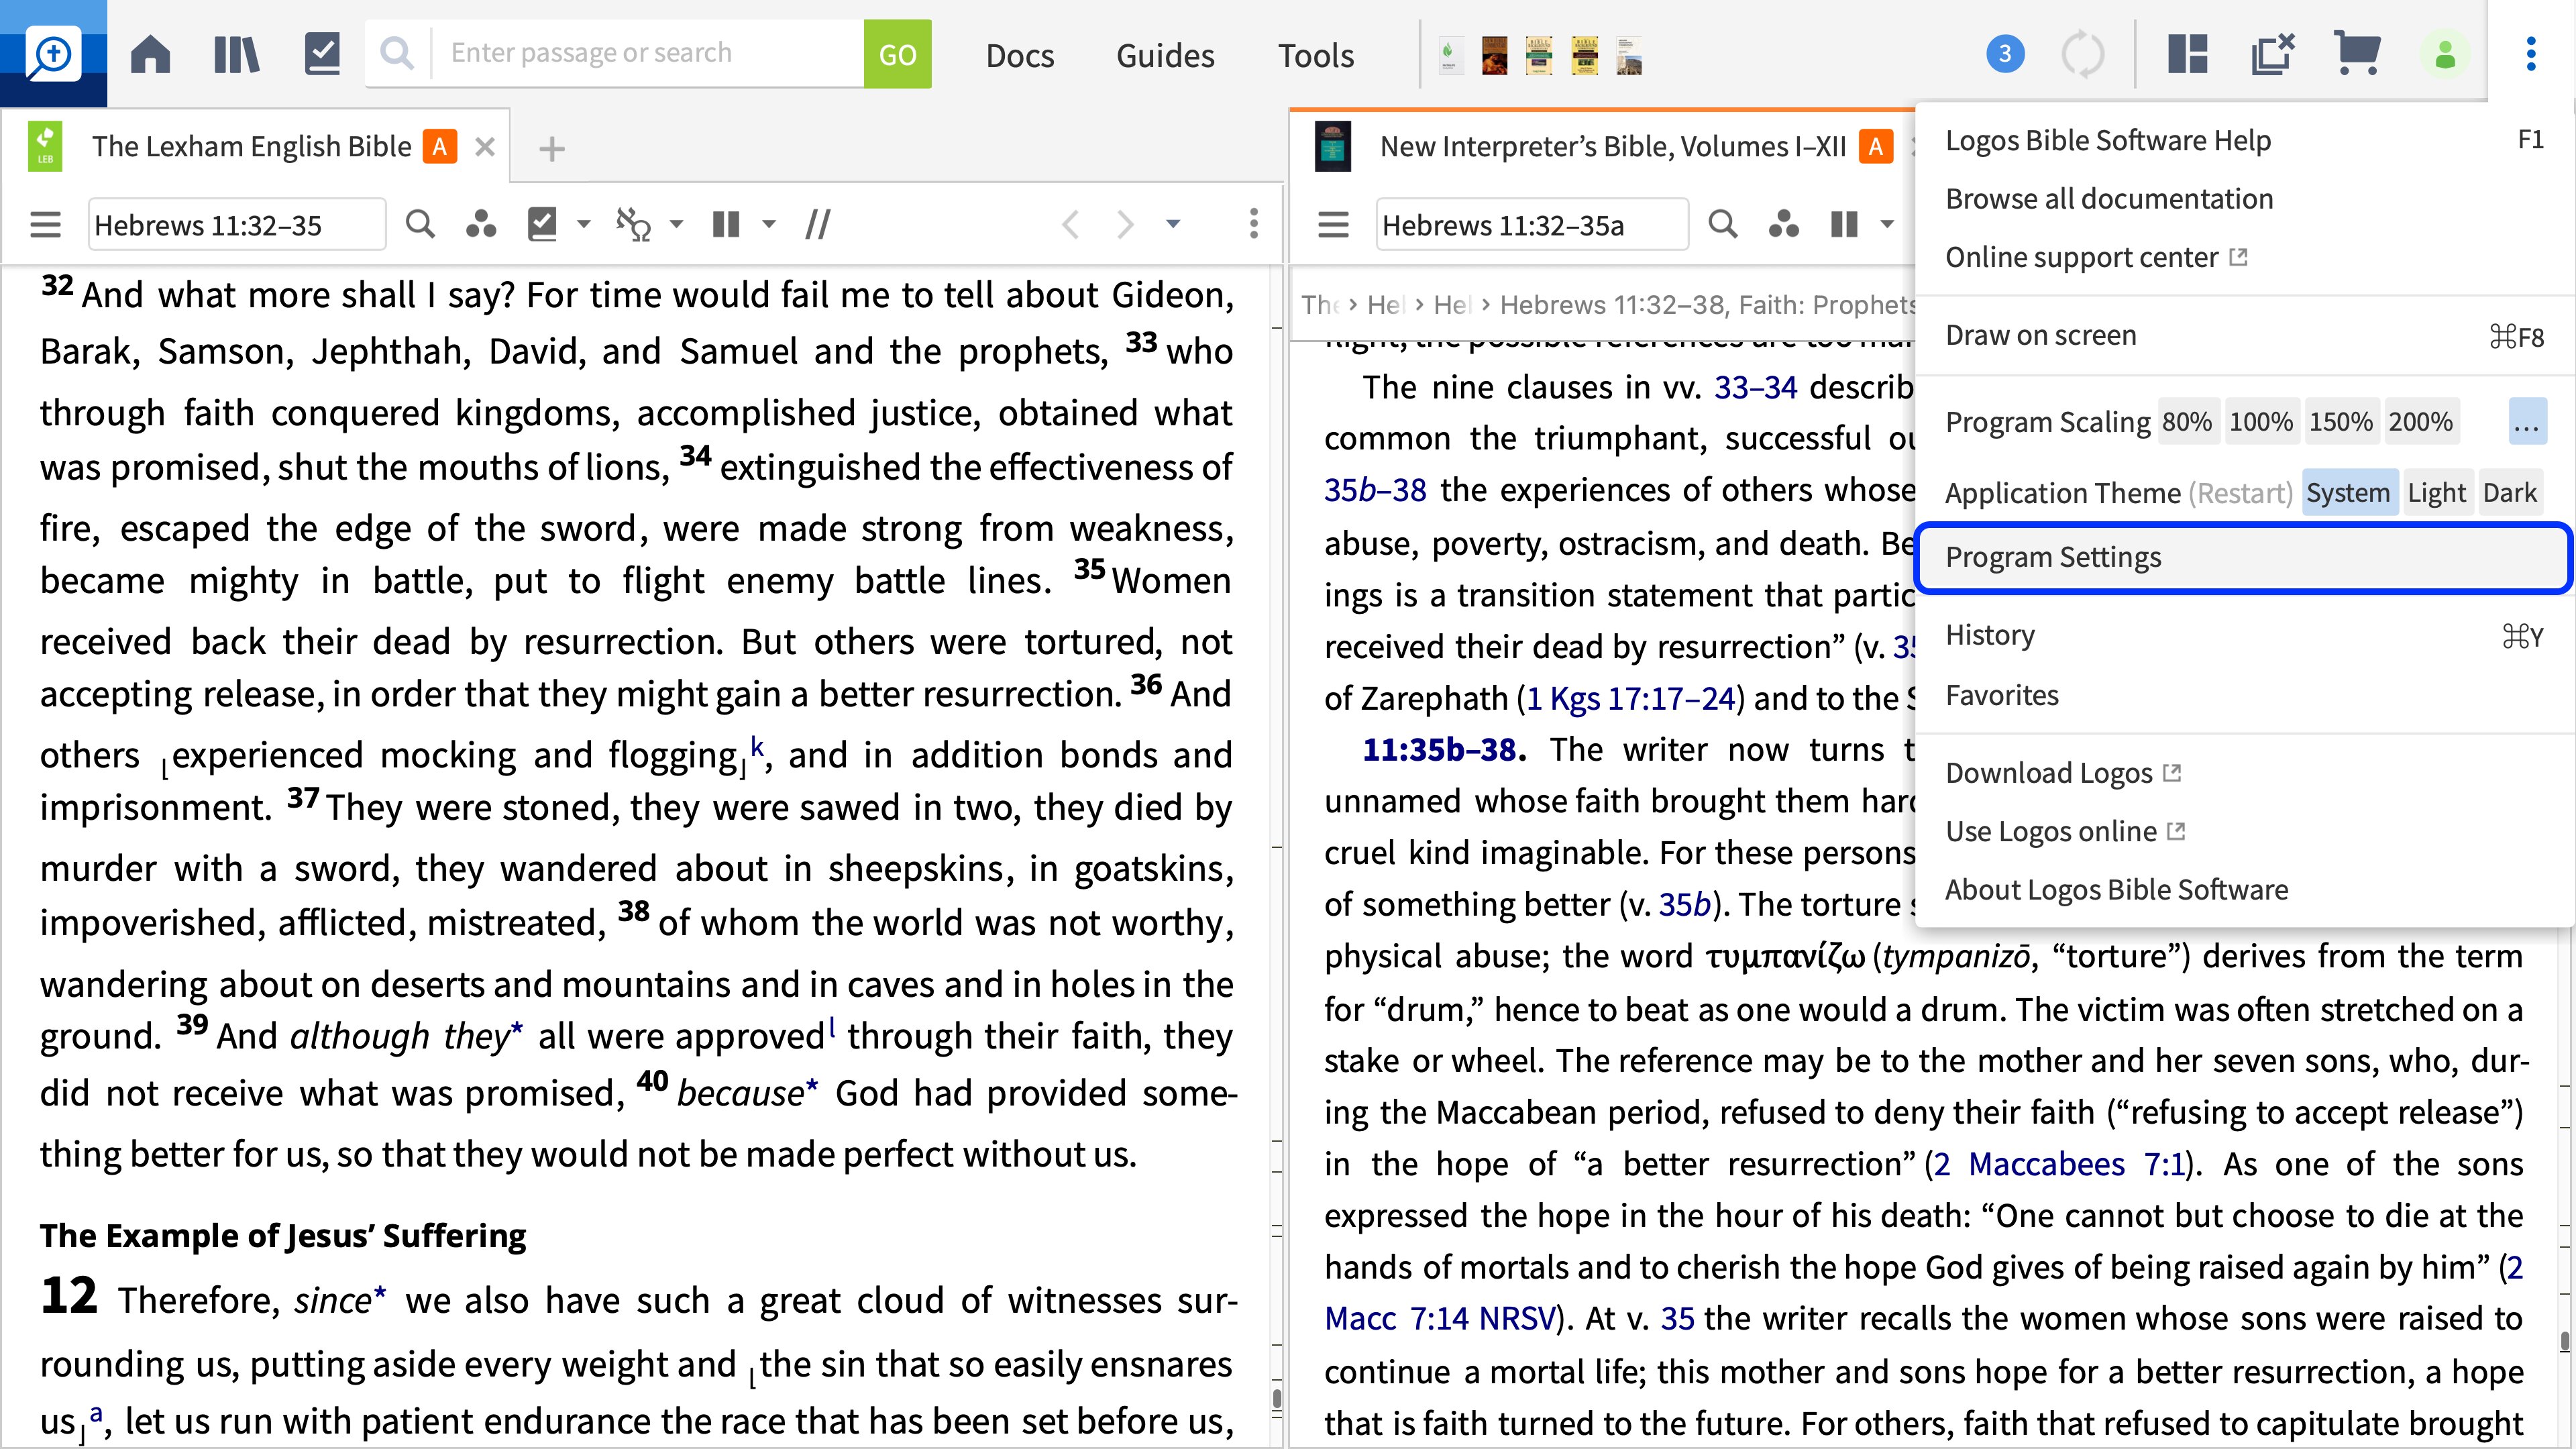Switch Application Theme to Light
Image resolution: width=2576 pixels, height=1449 pixels.
pos(2438,492)
